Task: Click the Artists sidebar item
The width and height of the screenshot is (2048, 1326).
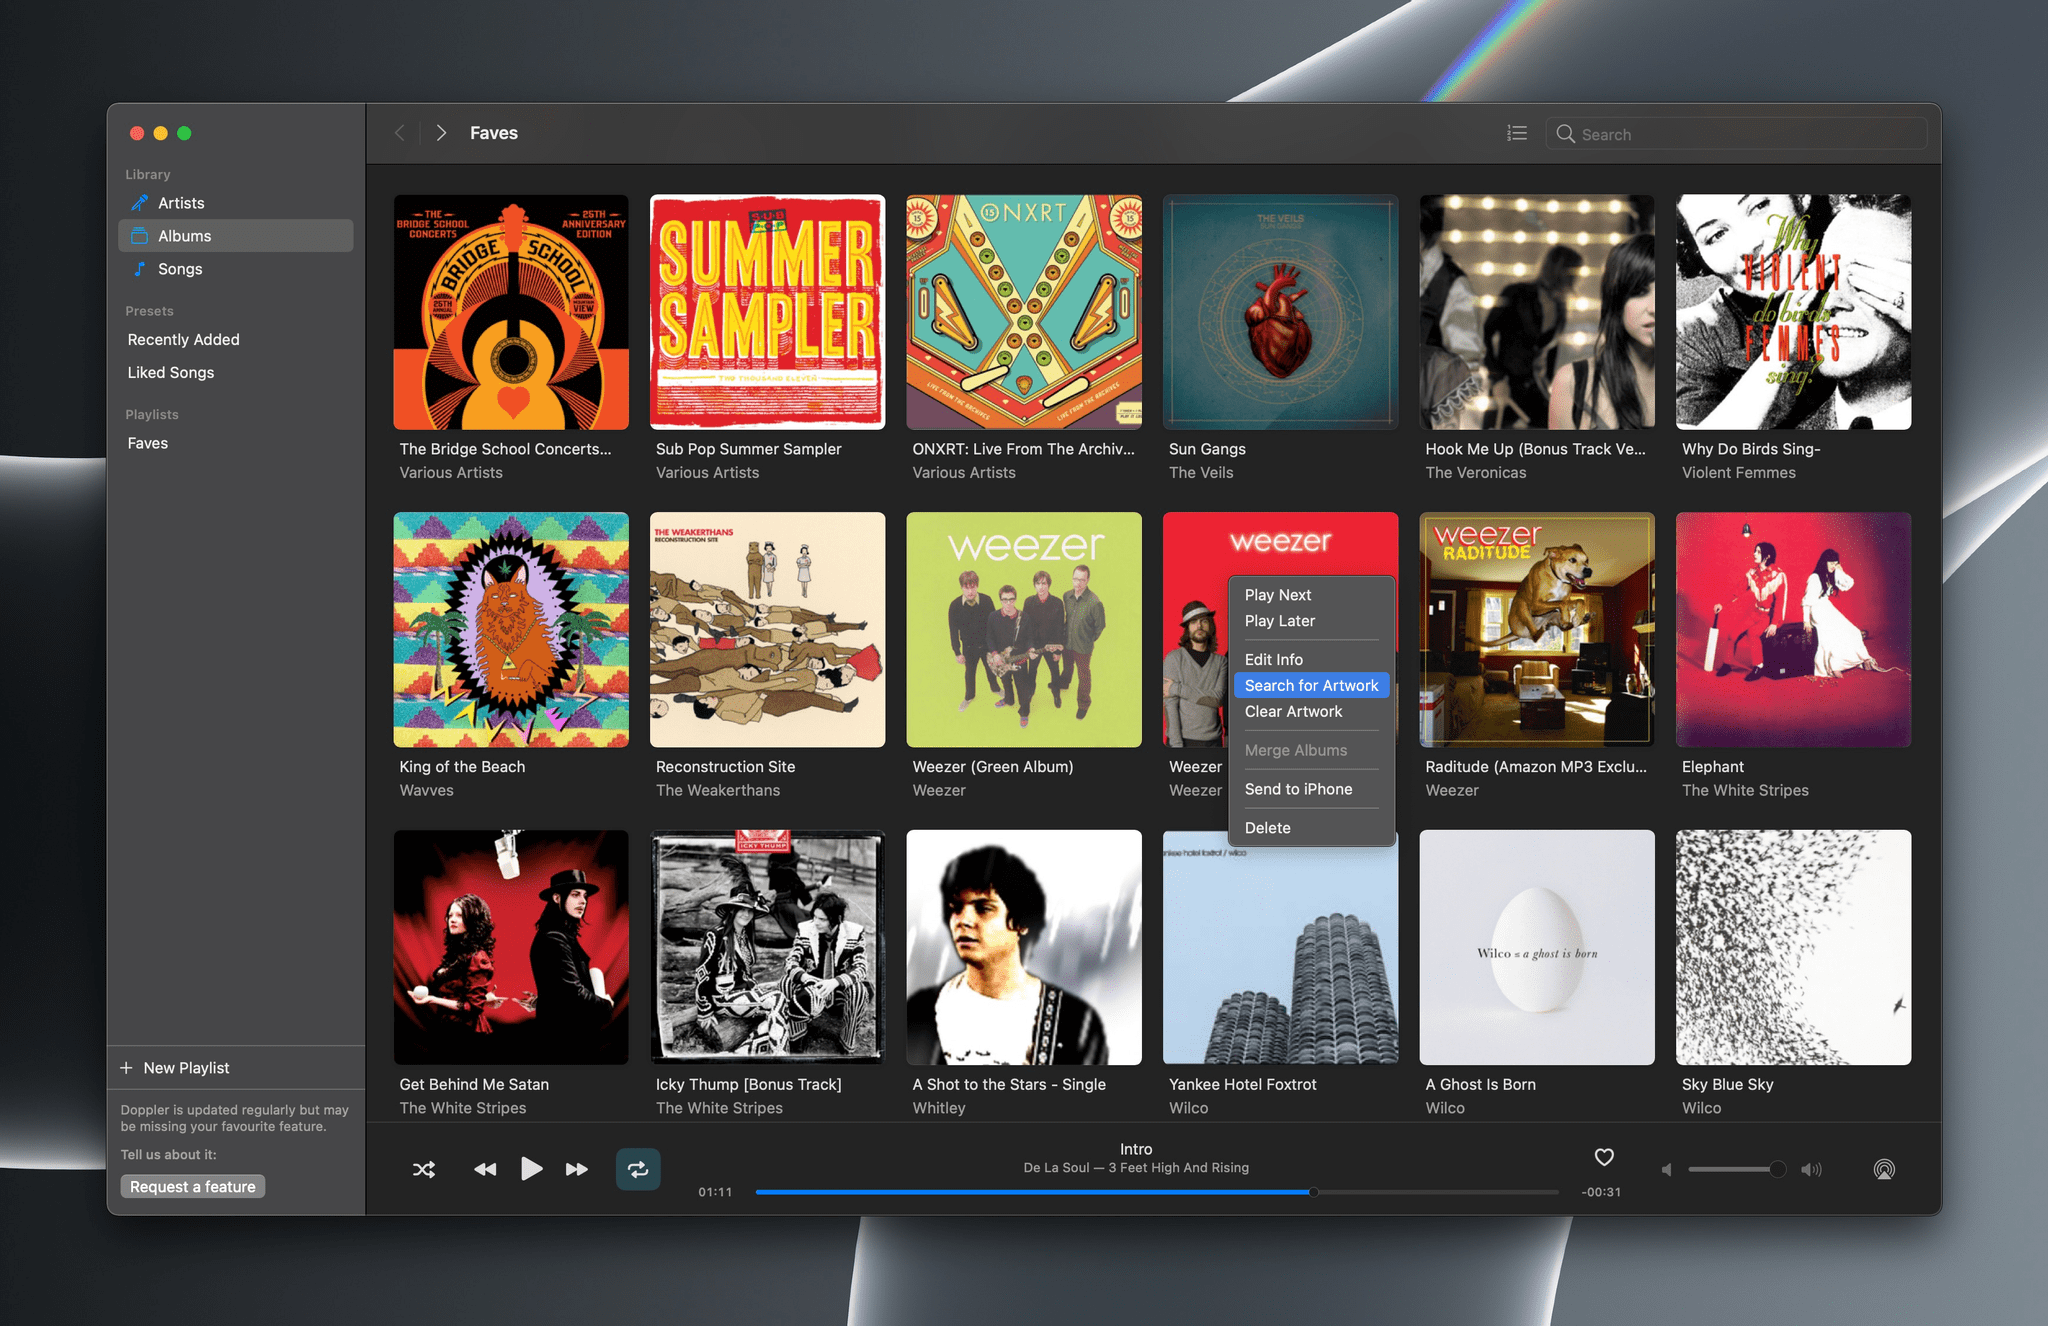Action: (x=179, y=202)
